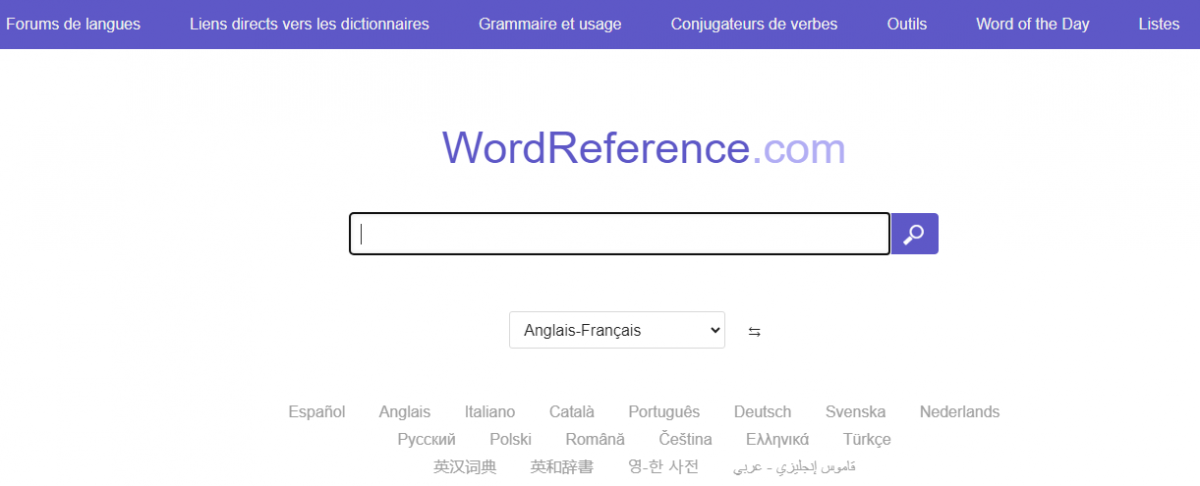Viewport: 1200px width, 486px height.
Task: Open the Anglais-Français dictionary dropdown
Action: tap(617, 330)
